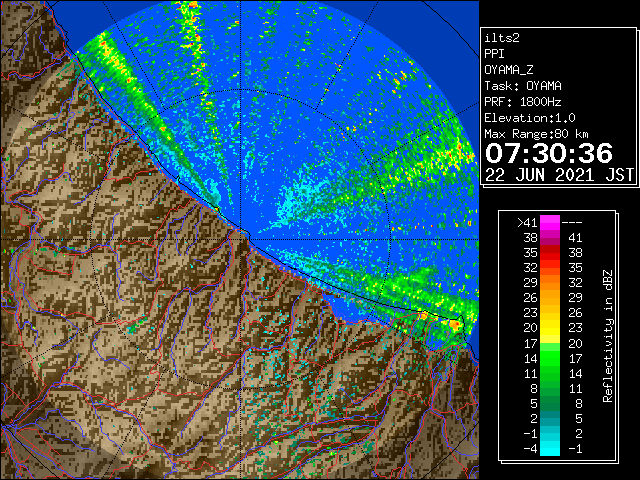Click the '---' label beside magenta swatch
This screenshot has width=640, height=480.
[572, 223]
